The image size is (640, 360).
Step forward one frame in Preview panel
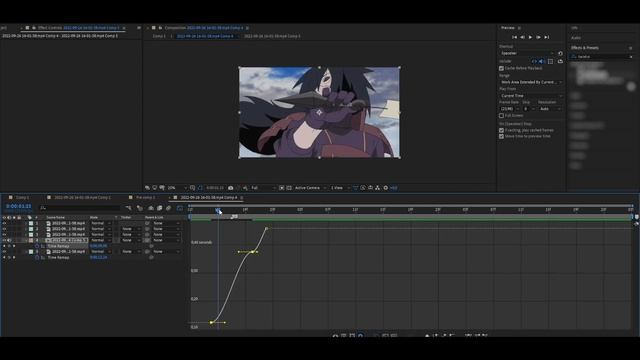click(538, 37)
